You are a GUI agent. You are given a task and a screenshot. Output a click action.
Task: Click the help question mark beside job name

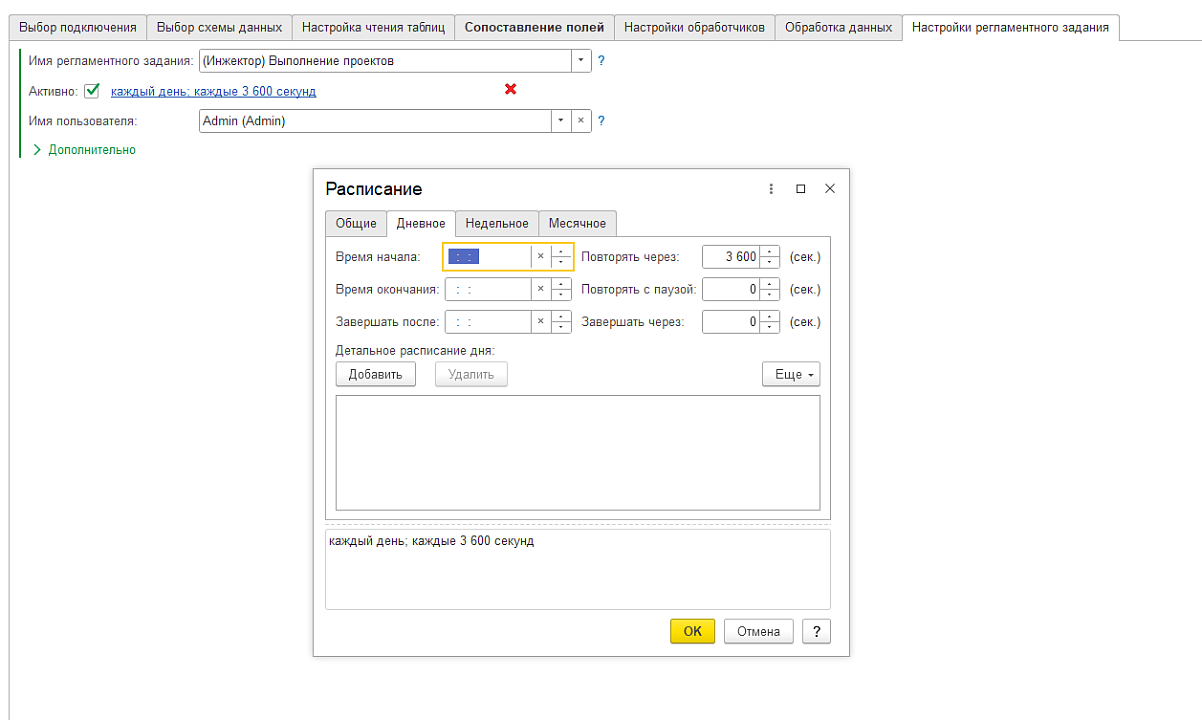pyautogui.click(x=601, y=61)
